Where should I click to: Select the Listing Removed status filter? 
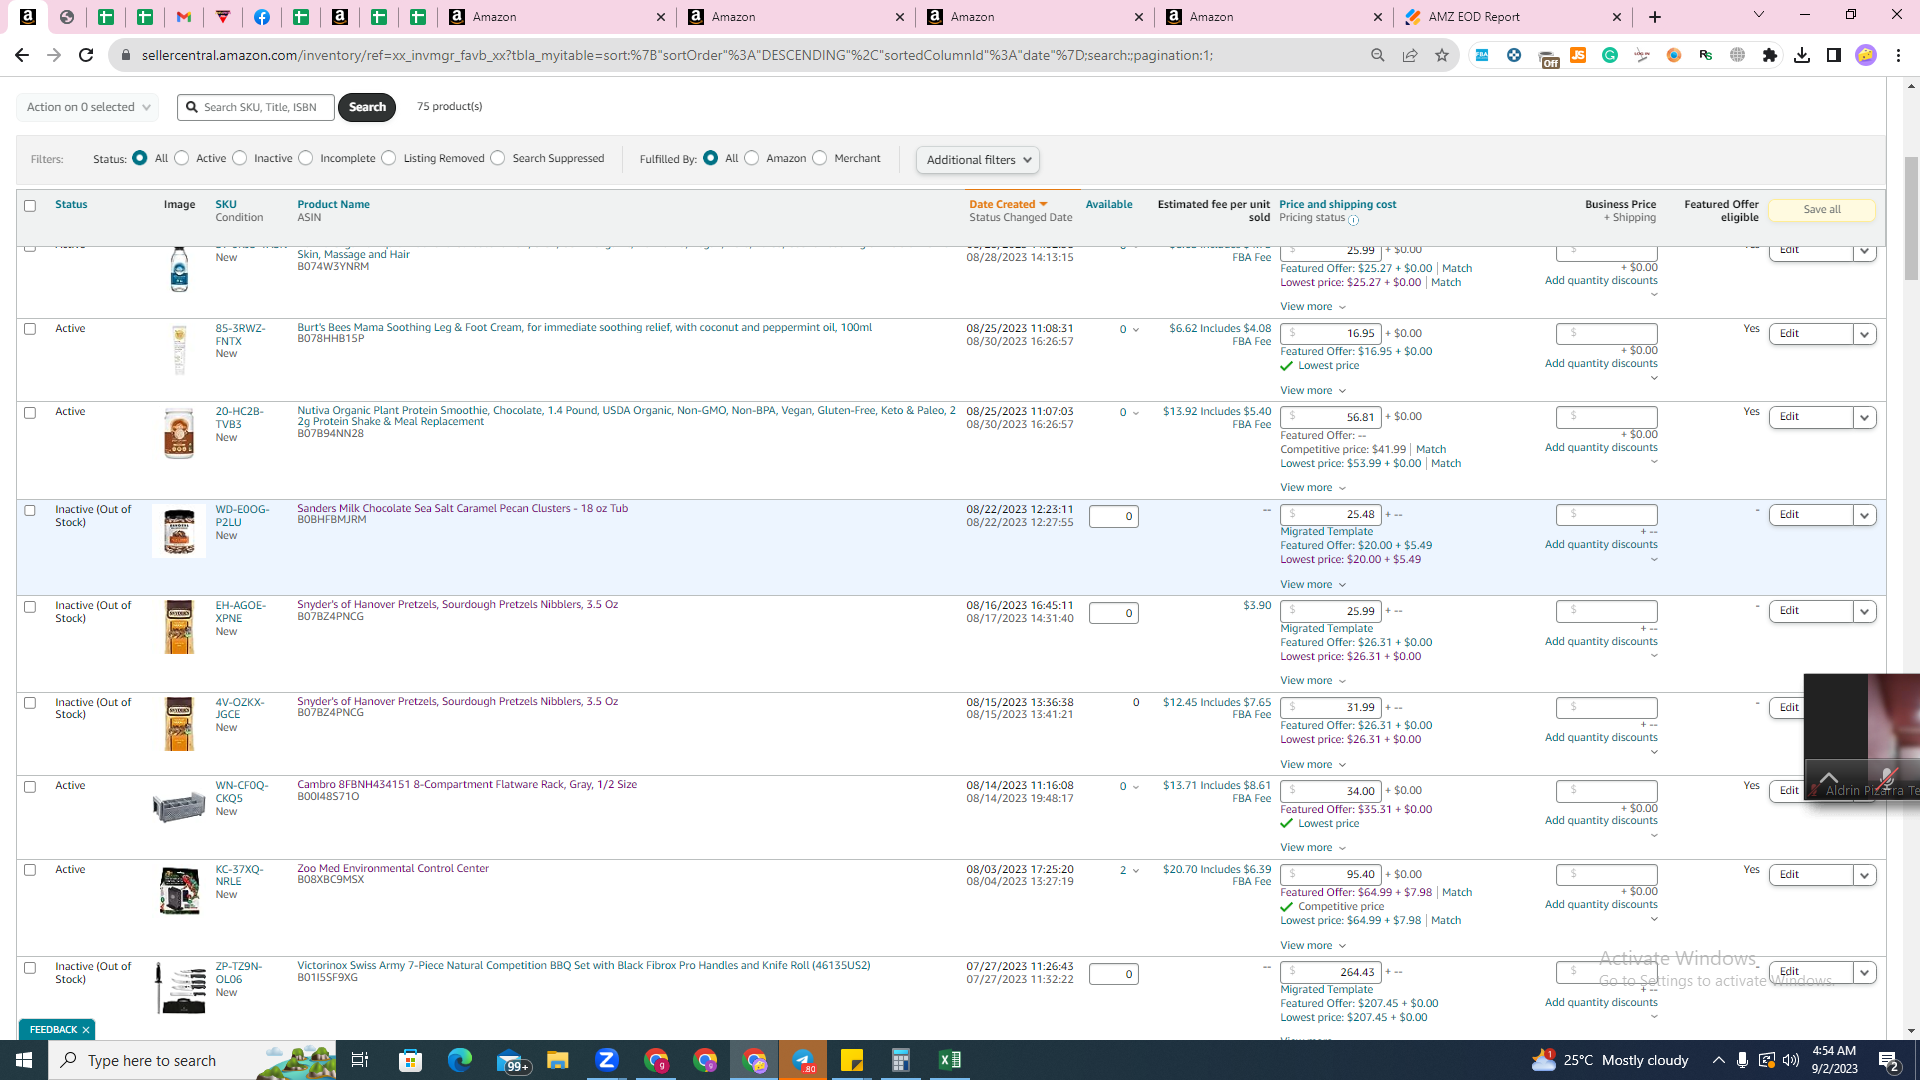tap(389, 158)
